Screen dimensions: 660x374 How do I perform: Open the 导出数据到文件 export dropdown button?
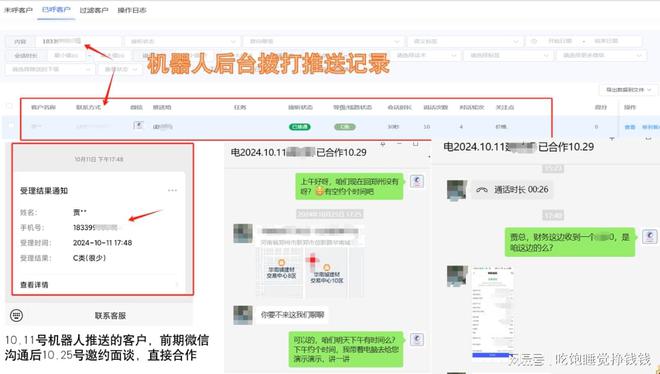coord(628,90)
